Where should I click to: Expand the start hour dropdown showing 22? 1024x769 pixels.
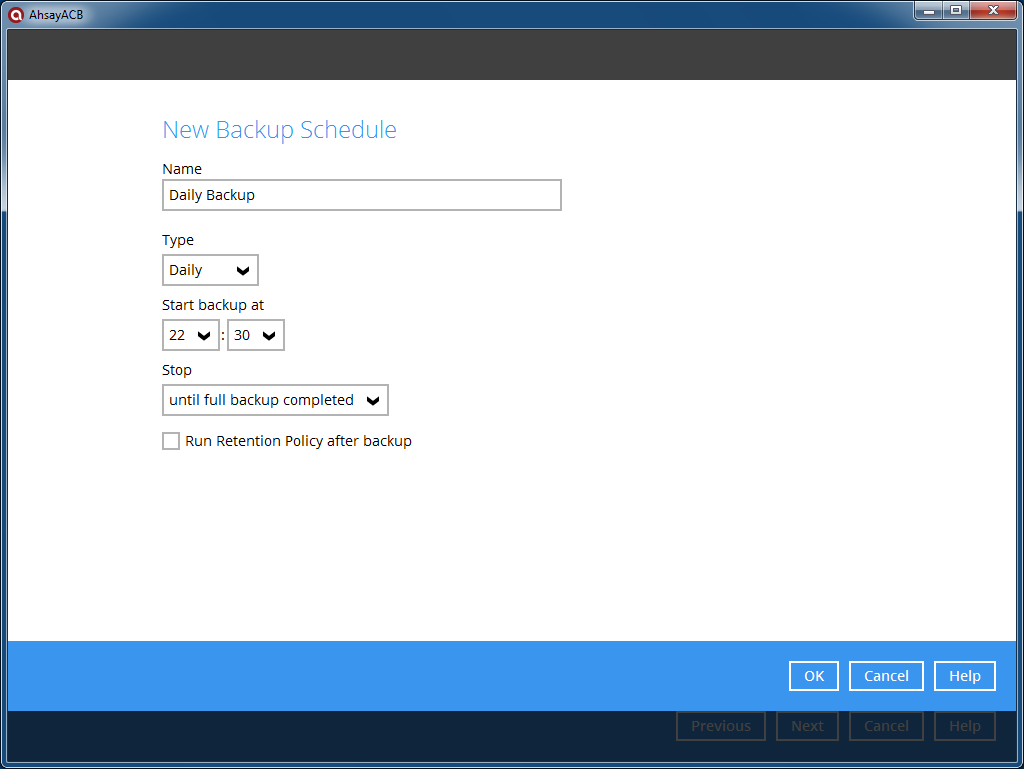coord(191,335)
